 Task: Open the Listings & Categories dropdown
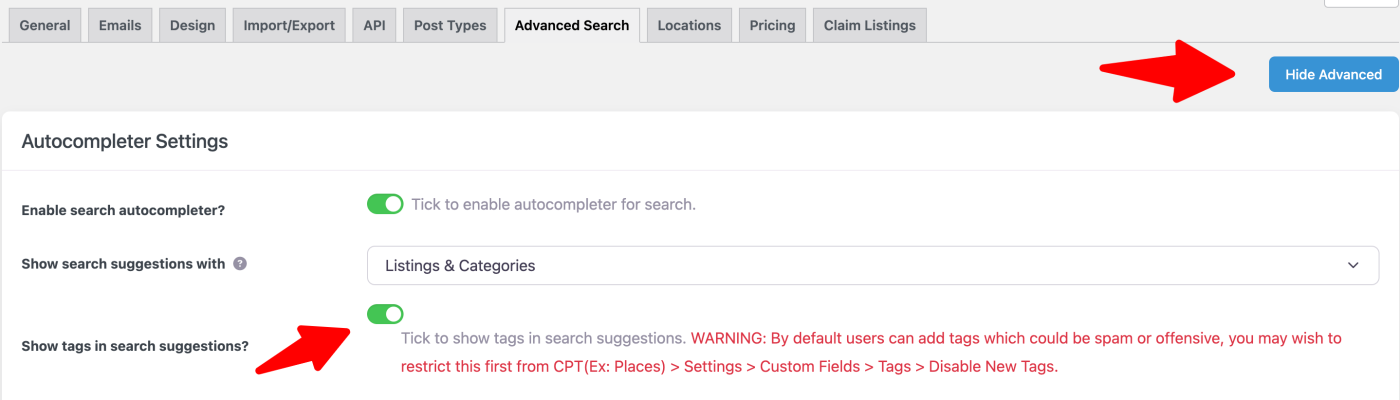click(873, 266)
